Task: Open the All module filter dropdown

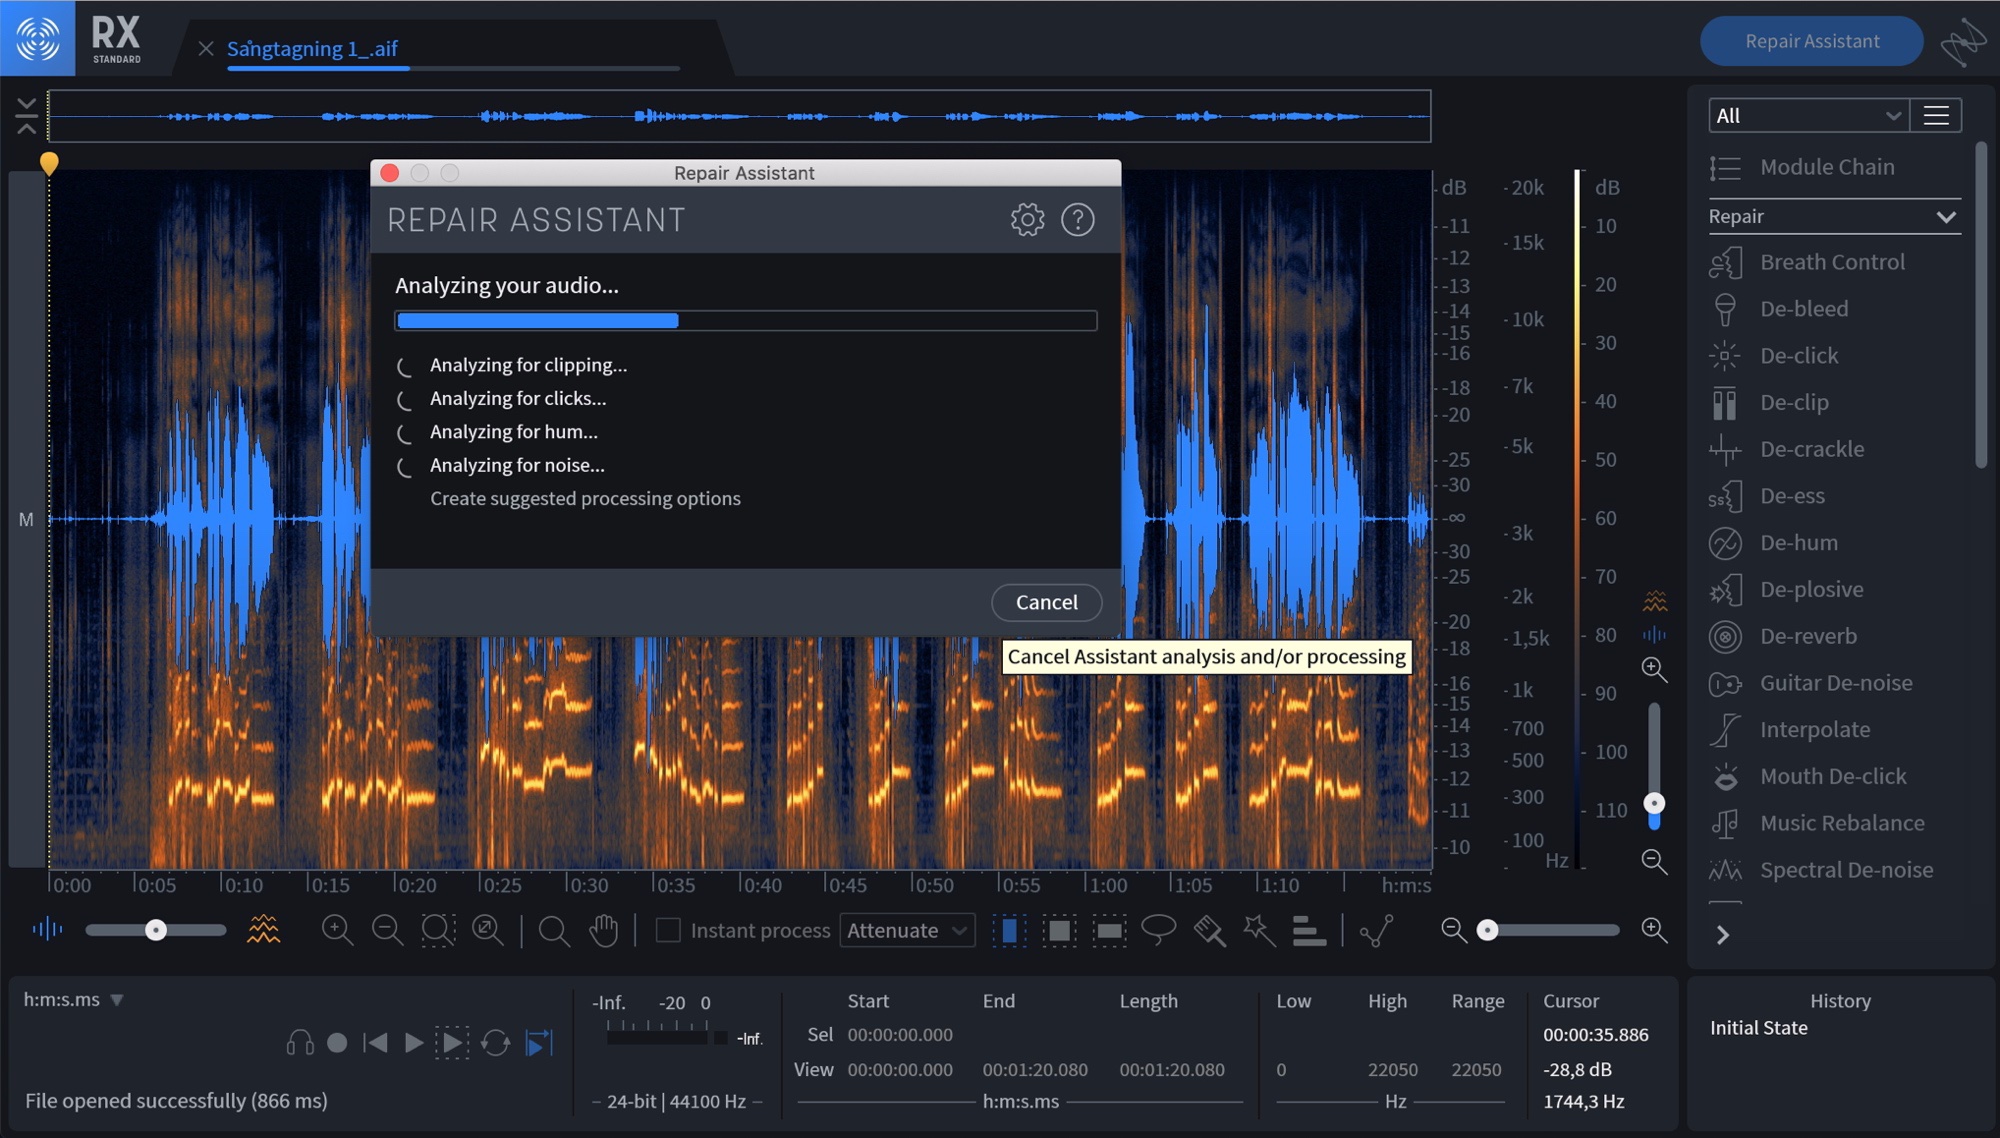Action: point(1808,115)
